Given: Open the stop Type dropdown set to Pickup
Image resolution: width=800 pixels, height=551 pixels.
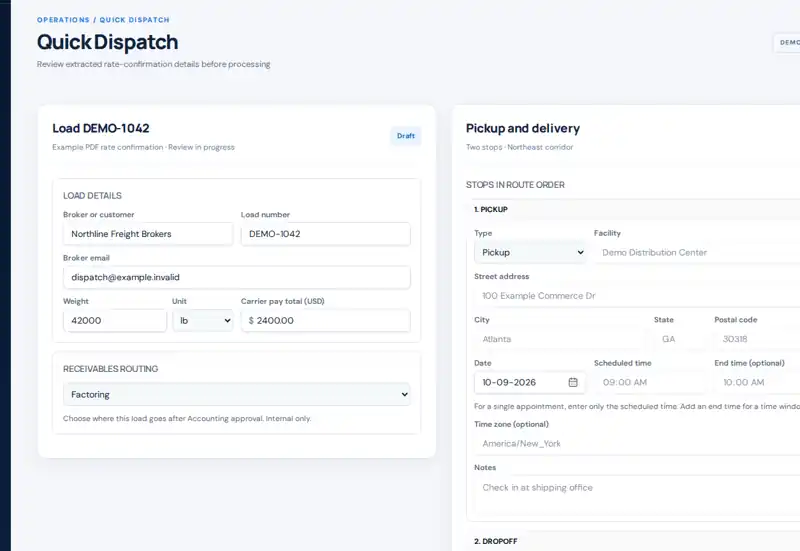Looking at the screenshot, I should coord(530,252).
